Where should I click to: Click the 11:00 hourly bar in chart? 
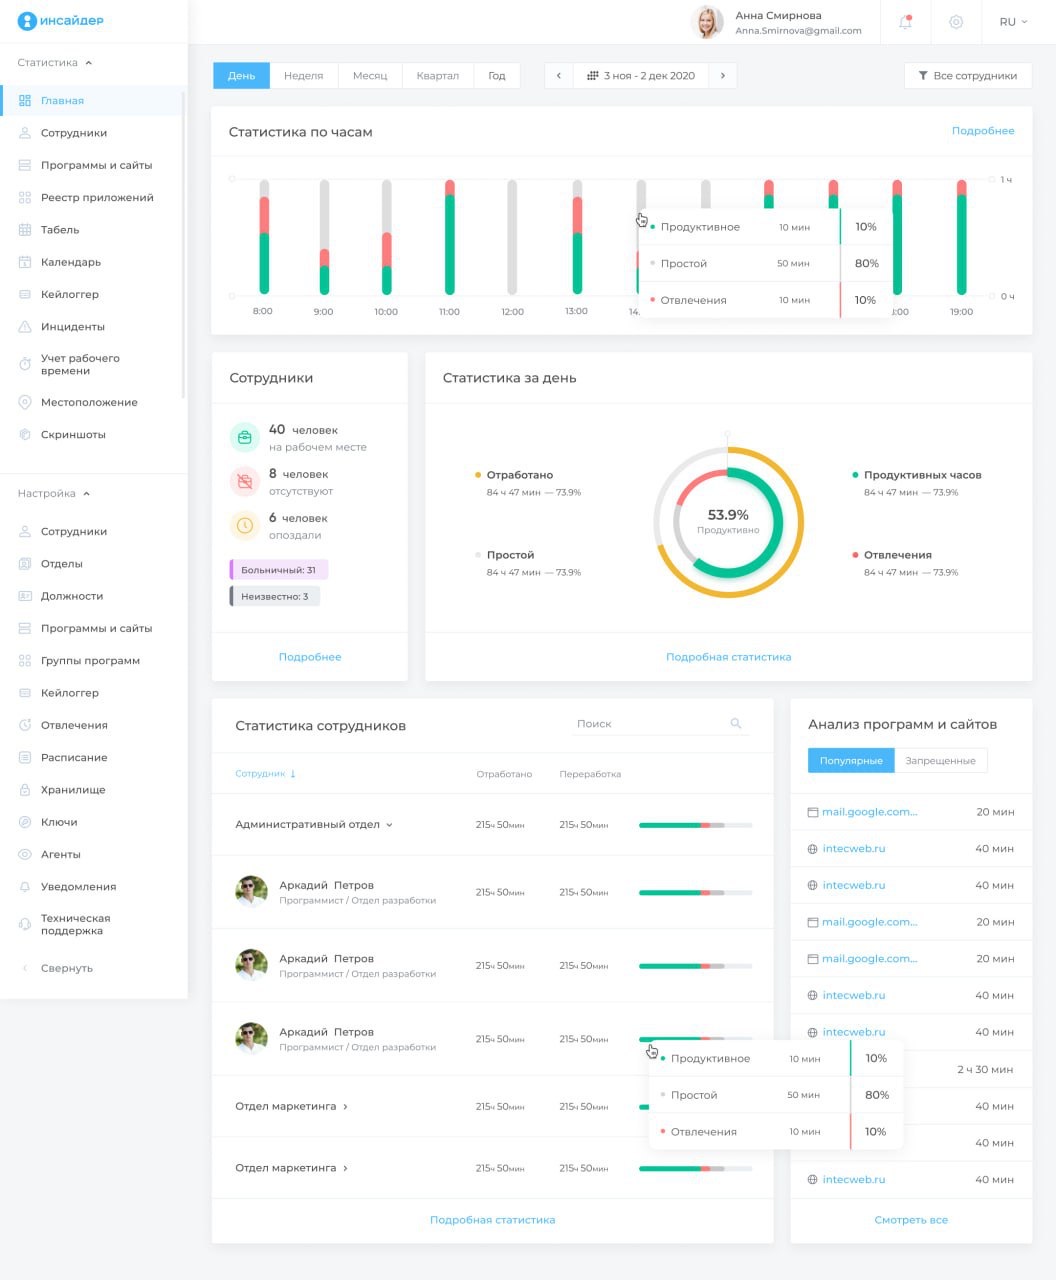(x=450, y=237)
